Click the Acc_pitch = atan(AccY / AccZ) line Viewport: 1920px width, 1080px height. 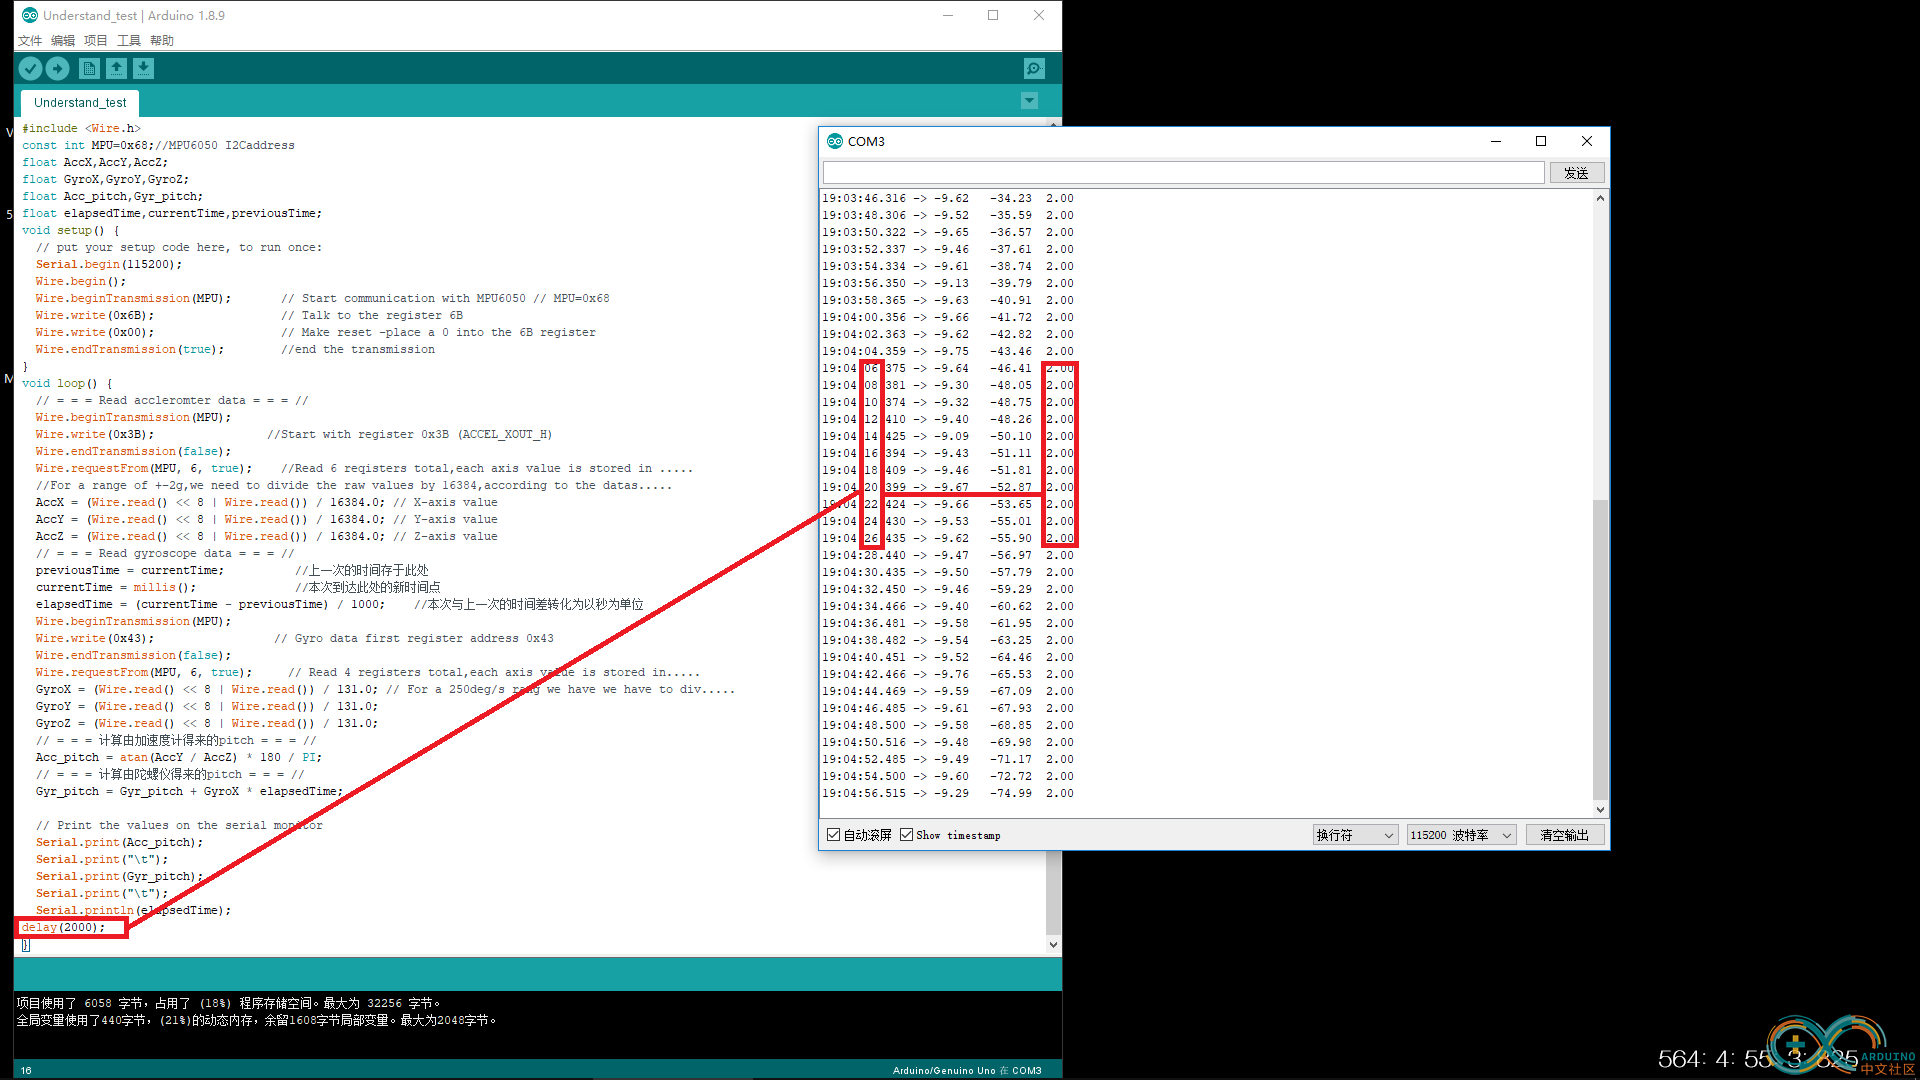[x=179, y=757]
